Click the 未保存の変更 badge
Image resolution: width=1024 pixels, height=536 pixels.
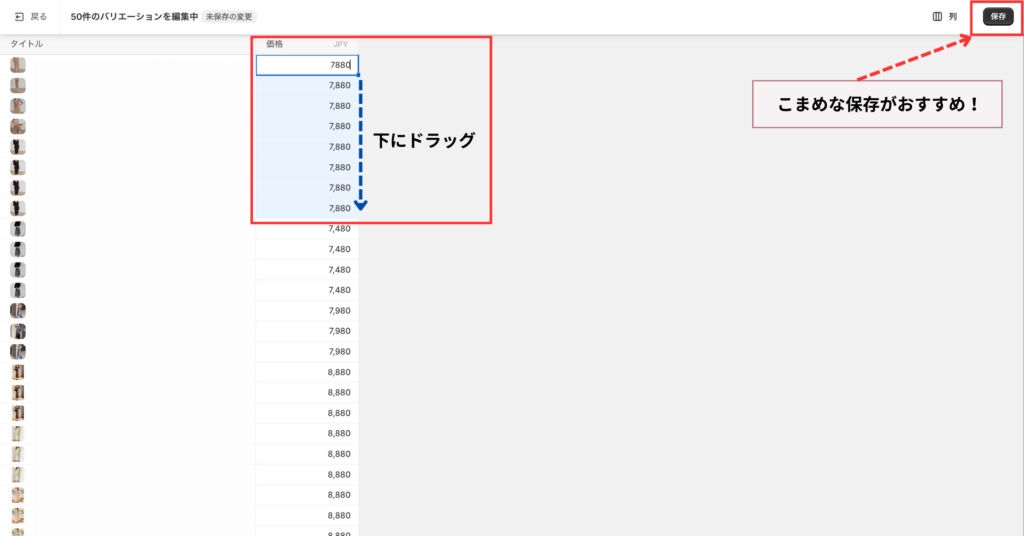[x=229, y=17]
